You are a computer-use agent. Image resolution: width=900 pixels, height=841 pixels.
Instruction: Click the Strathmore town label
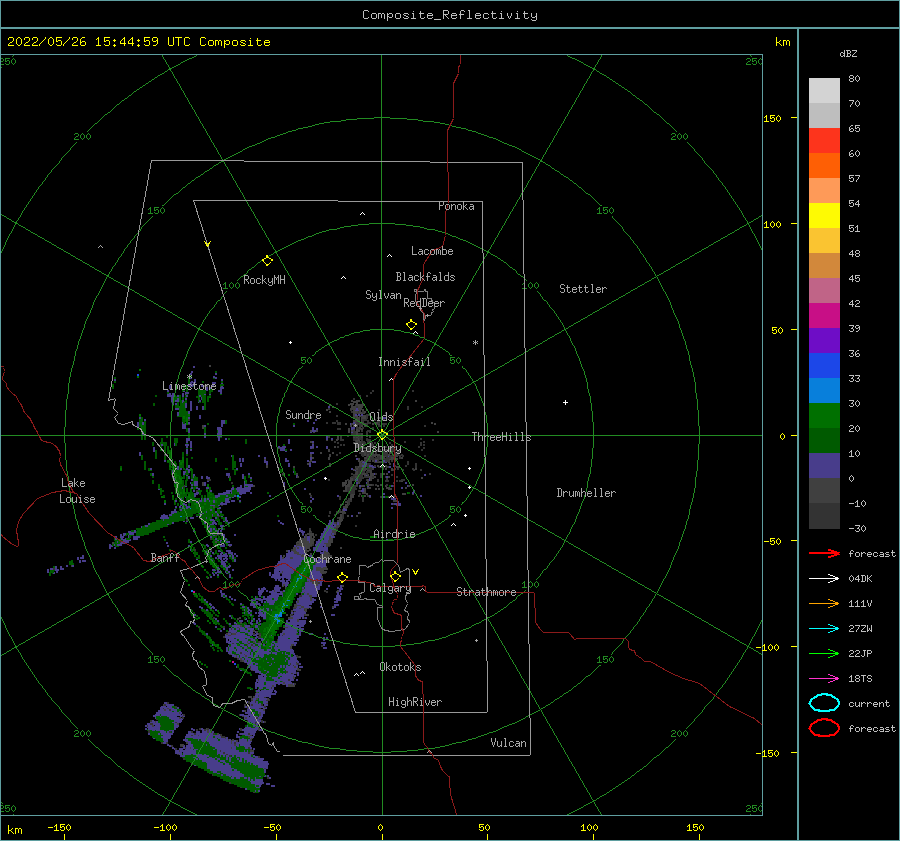487,592
